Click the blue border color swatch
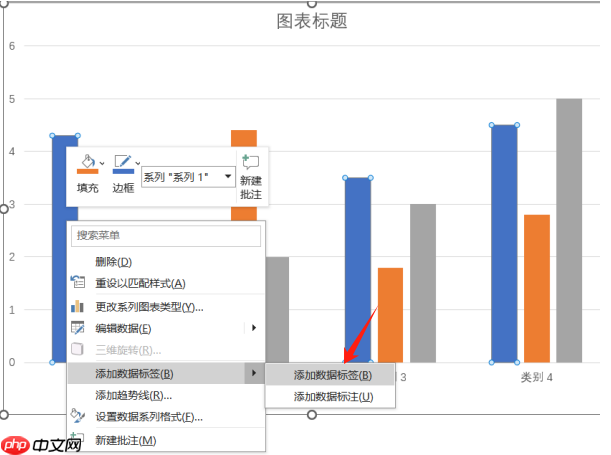 [123, 171]
